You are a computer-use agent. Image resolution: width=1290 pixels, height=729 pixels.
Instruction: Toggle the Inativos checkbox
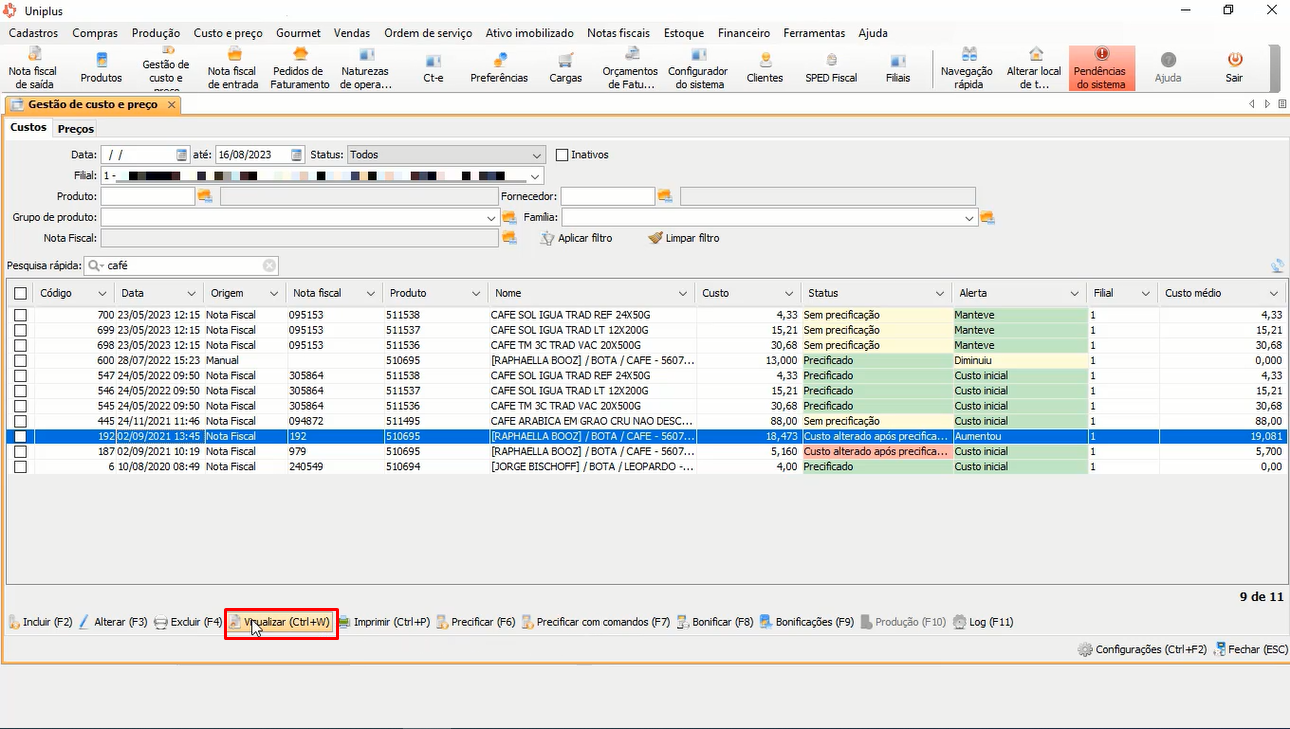[x=562, y=155]
